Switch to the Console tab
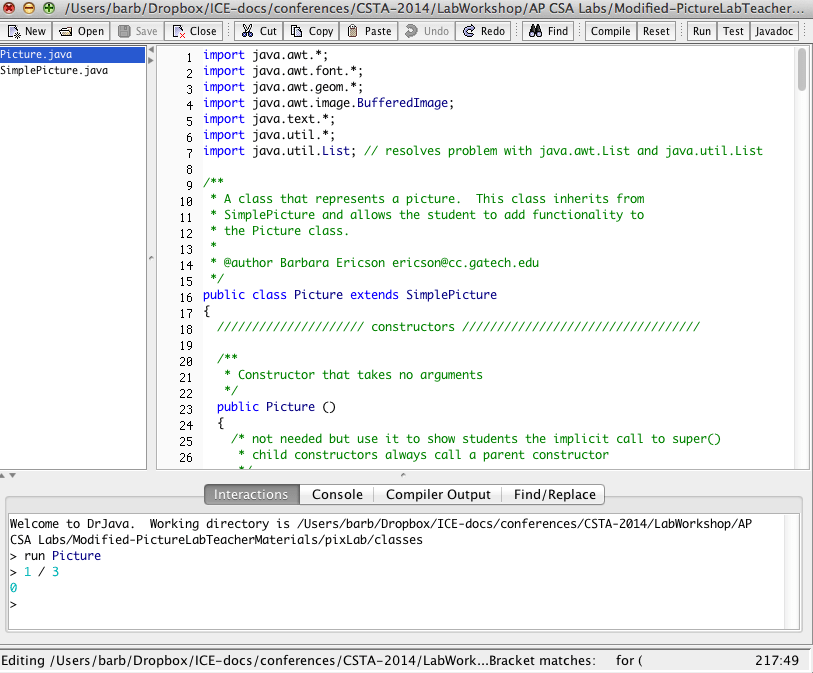813x673 pixels. point(337,494)
